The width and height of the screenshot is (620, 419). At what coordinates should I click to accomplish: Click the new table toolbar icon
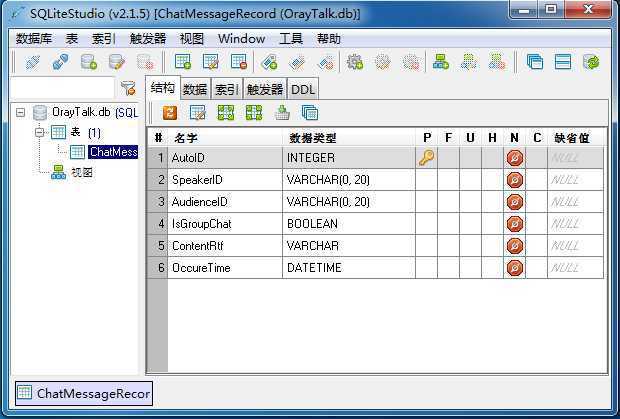point(183,62)
